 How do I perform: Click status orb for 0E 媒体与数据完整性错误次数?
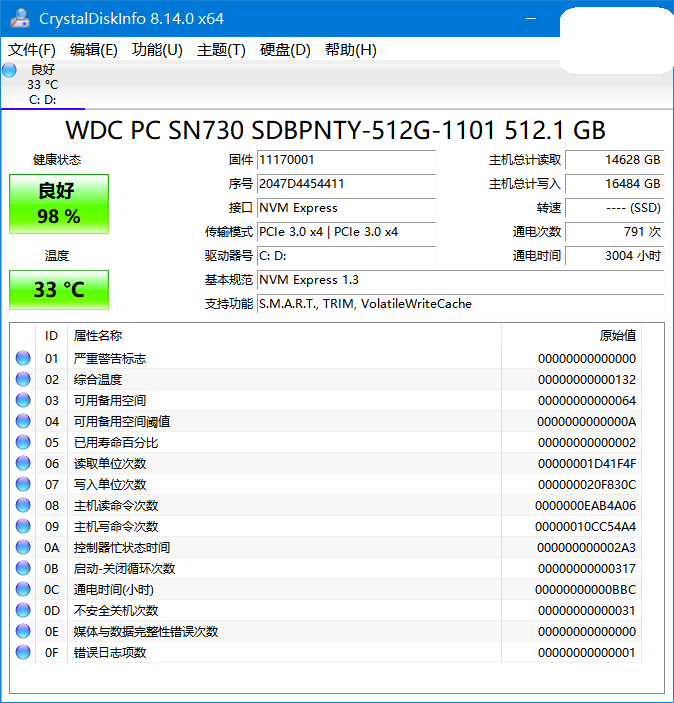pos(23,631)
